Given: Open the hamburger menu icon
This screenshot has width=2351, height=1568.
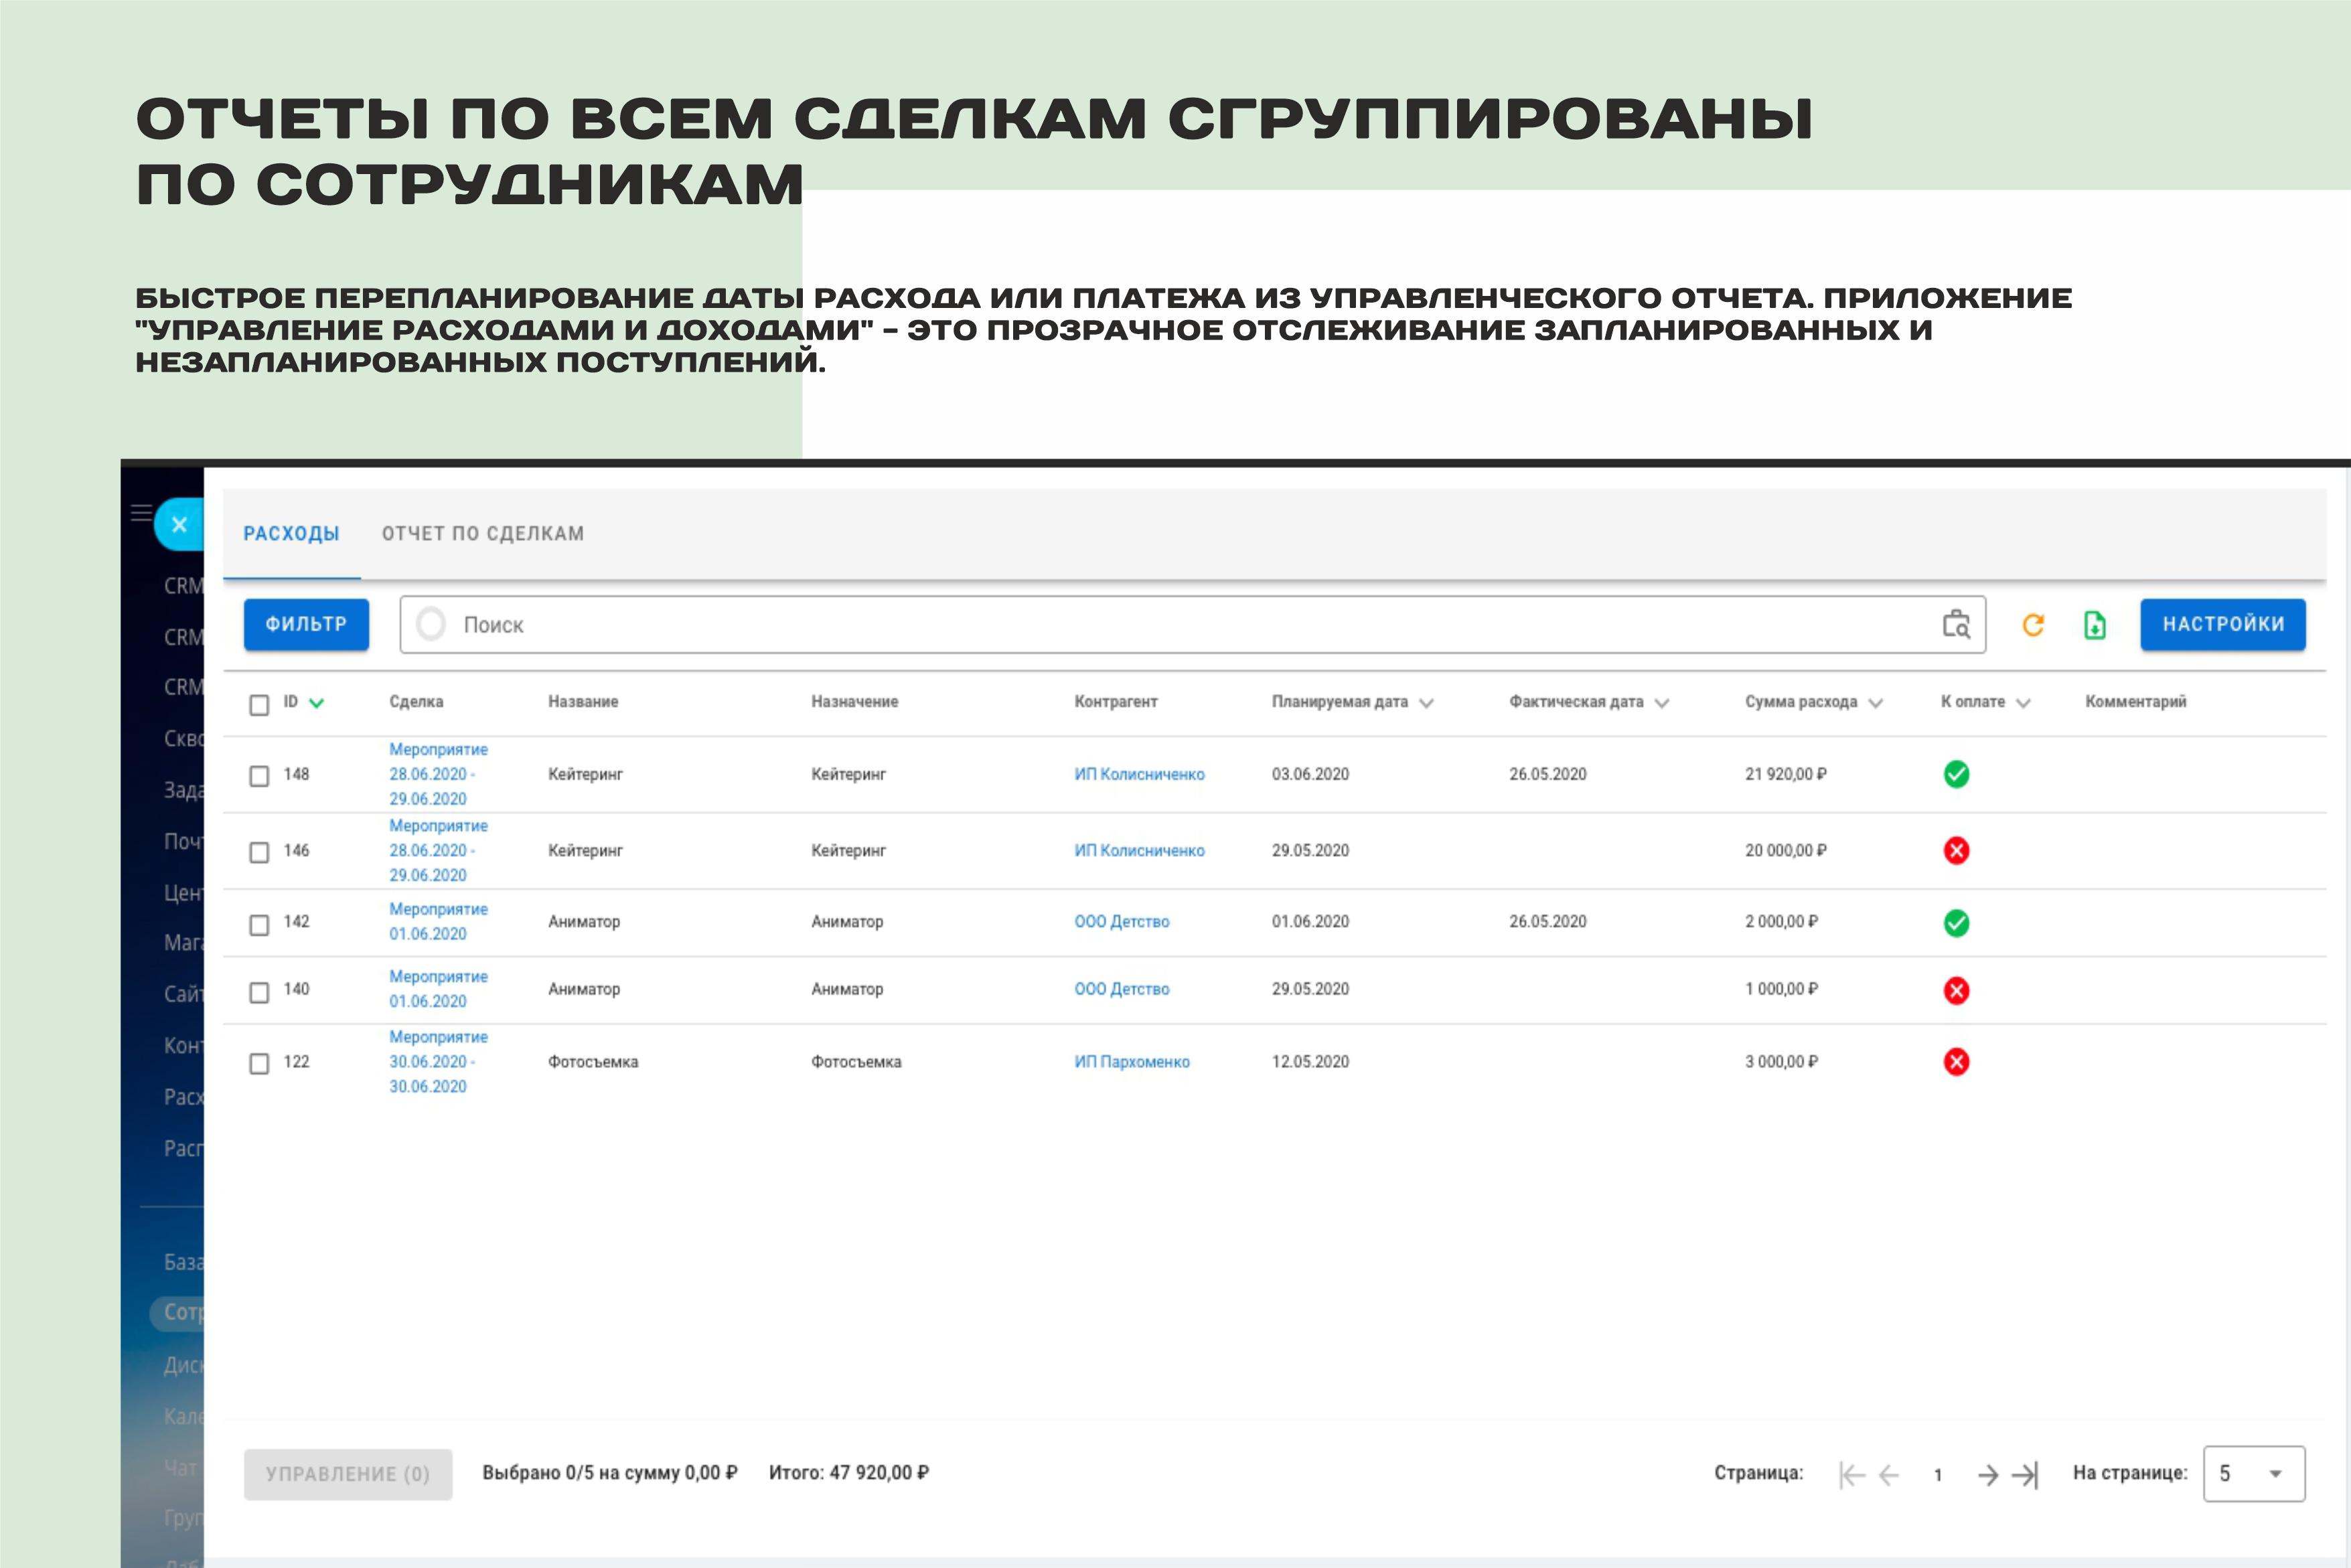Looking at the screenshot, I should pos(141,513).
